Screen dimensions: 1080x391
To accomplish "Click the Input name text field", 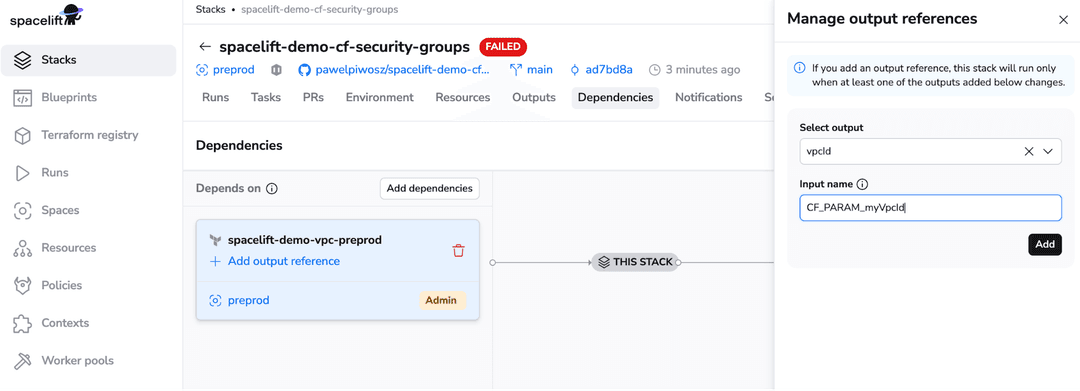I will tap(931, 207).
